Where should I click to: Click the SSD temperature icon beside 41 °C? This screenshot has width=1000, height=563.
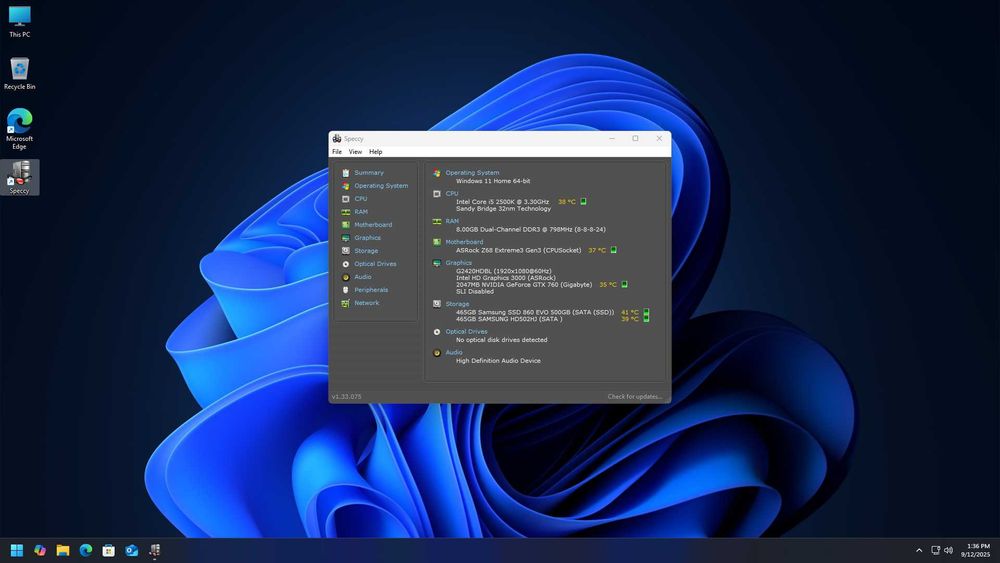click(646, 312)
